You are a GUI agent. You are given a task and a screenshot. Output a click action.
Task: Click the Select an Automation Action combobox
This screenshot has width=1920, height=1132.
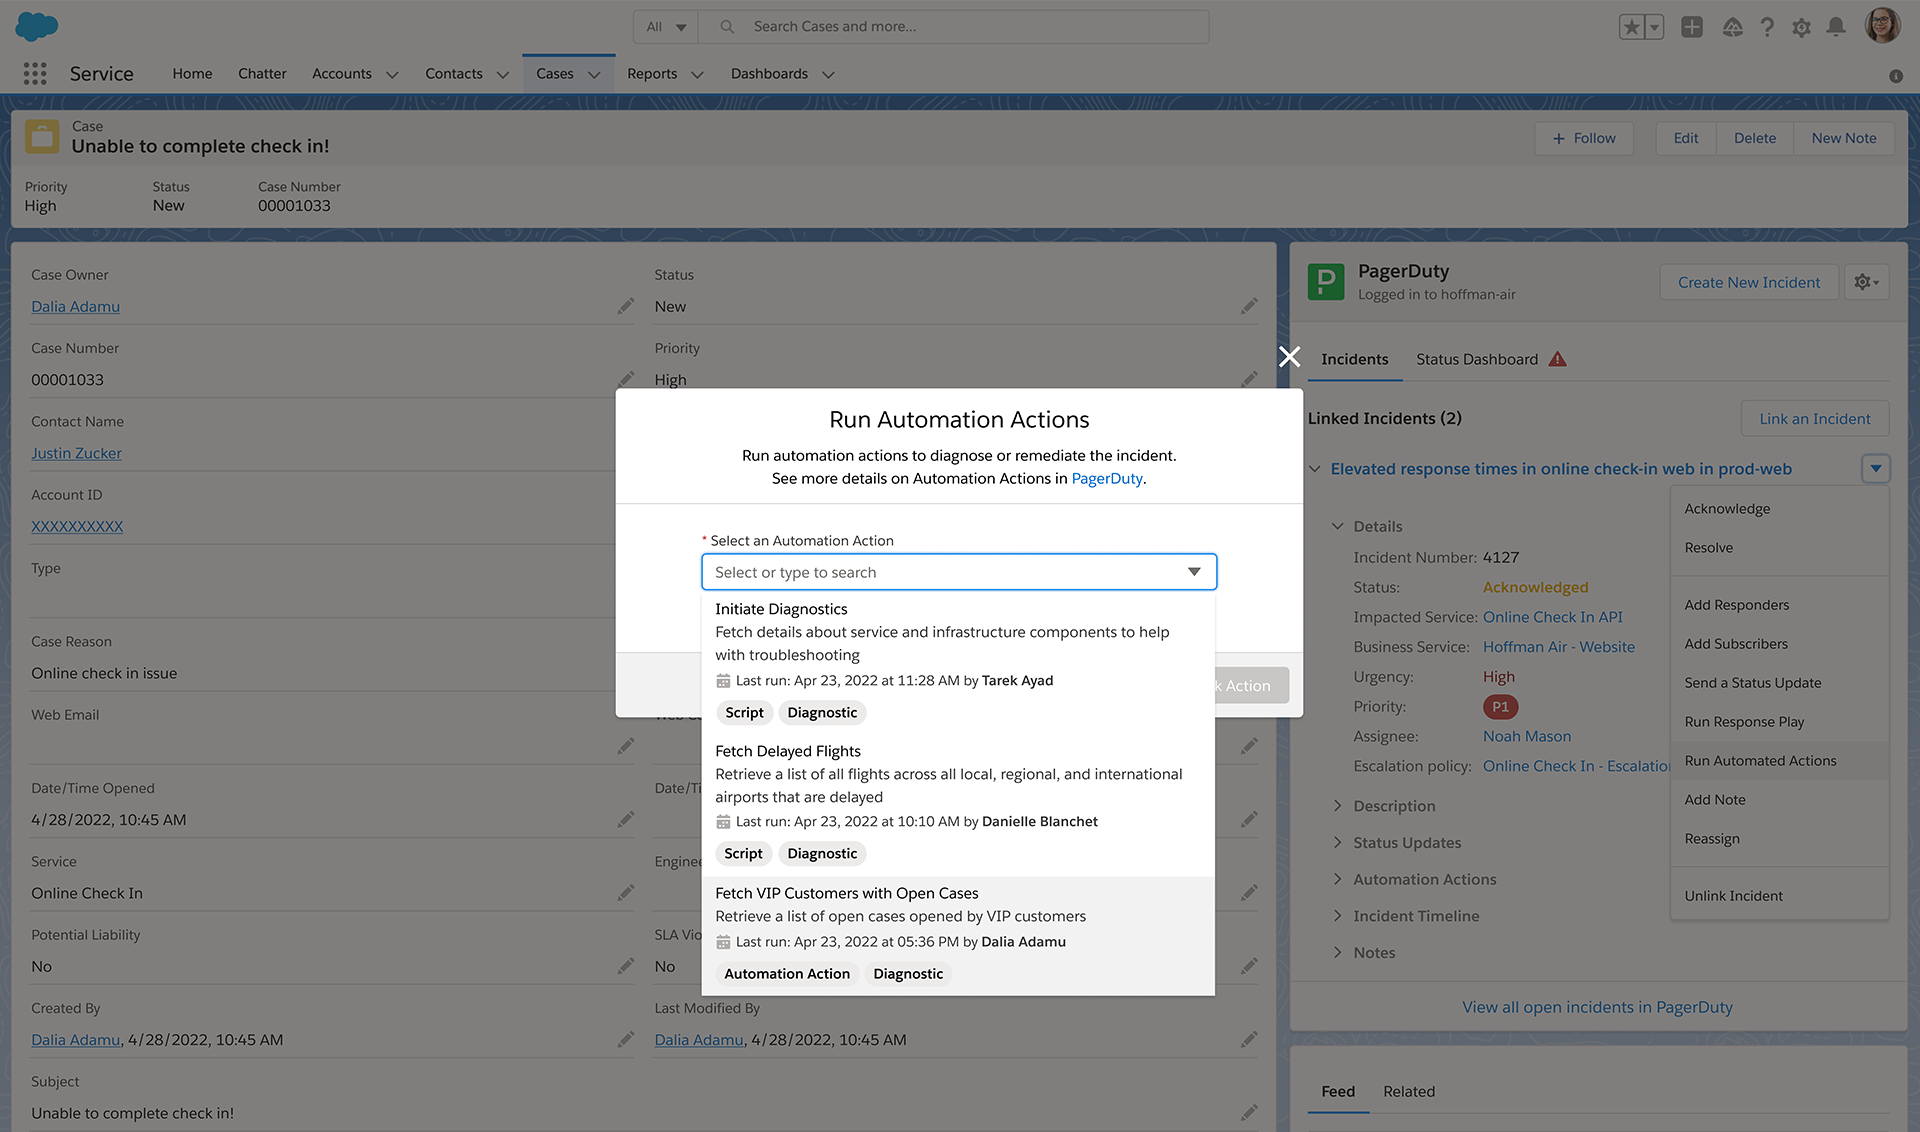click(x=958, y=572)
